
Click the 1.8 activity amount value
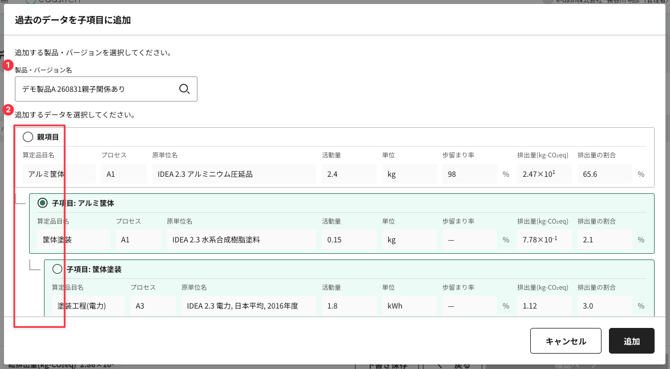pyautogui.click(x=349, y=306)
